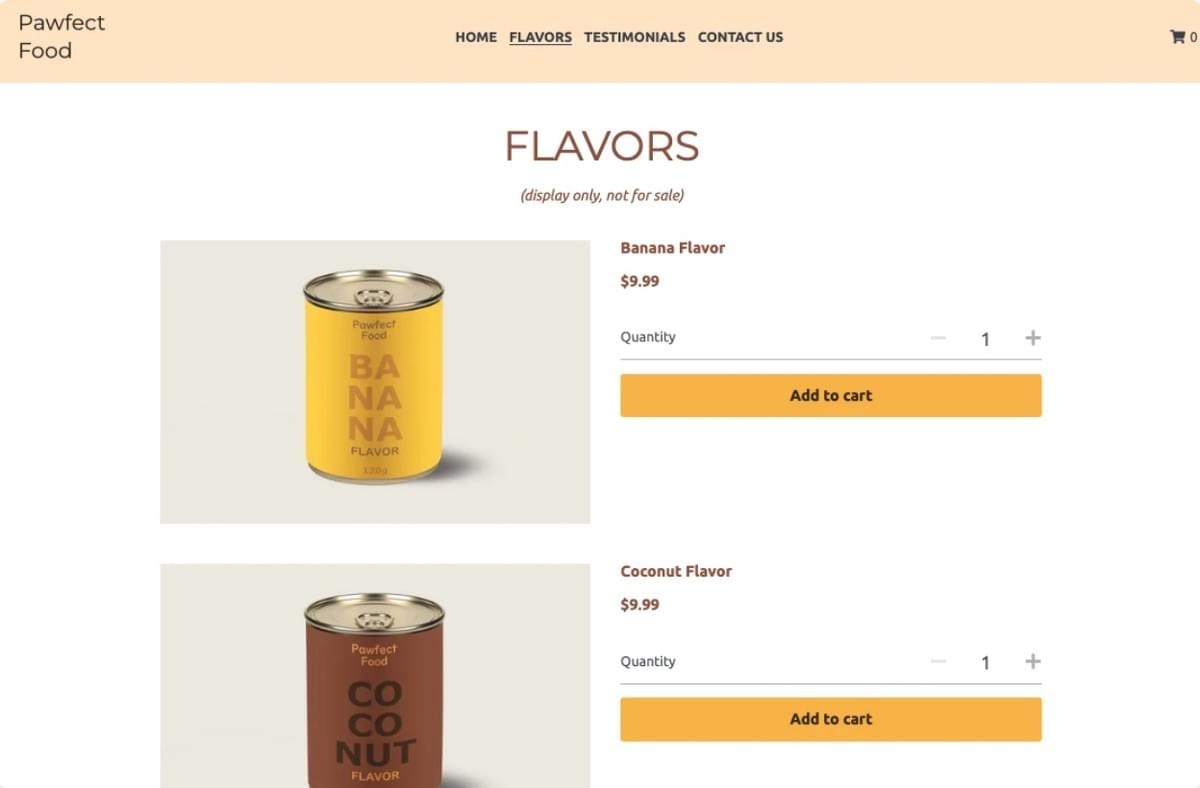Viewport: 1200px width, 788px height.
Task: Increase Banana Flavor quantity
Action: (x=1033, y=338)
